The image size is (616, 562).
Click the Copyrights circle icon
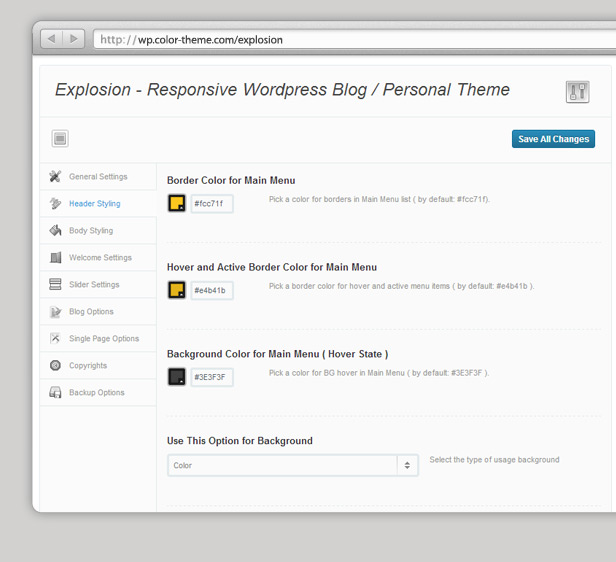(55, 365)
